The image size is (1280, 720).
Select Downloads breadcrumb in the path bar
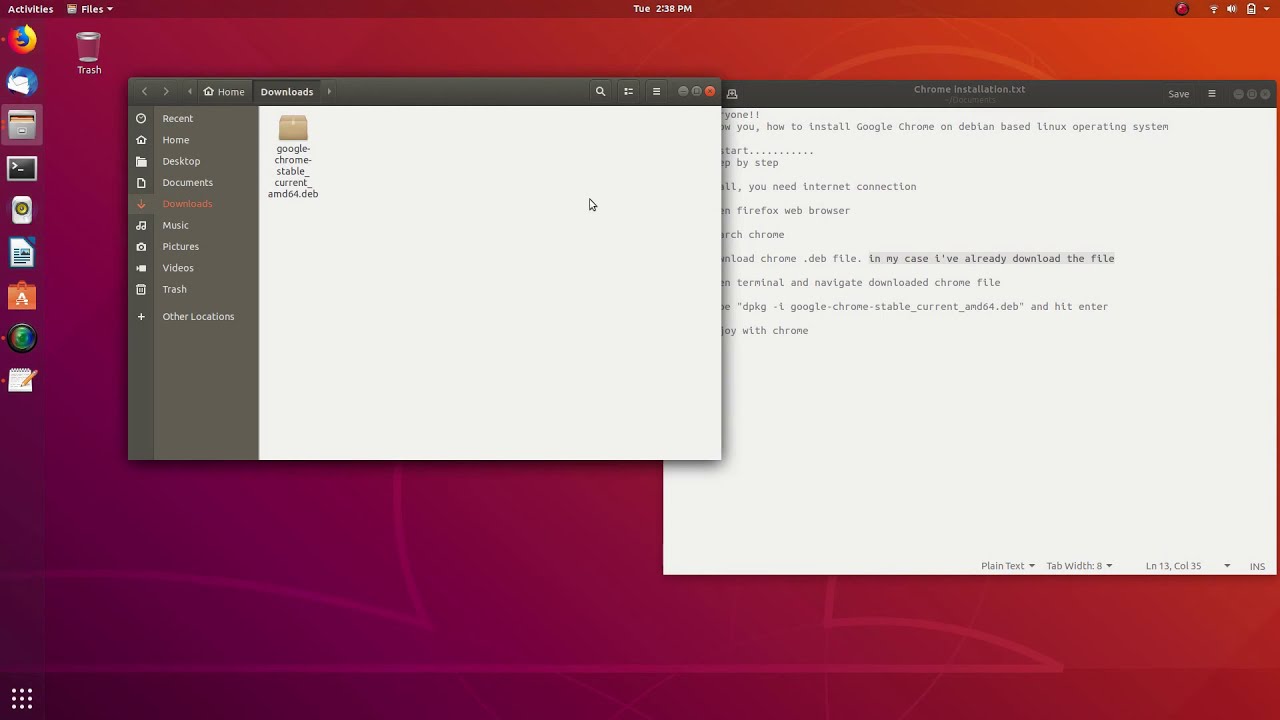coord(287,91)
